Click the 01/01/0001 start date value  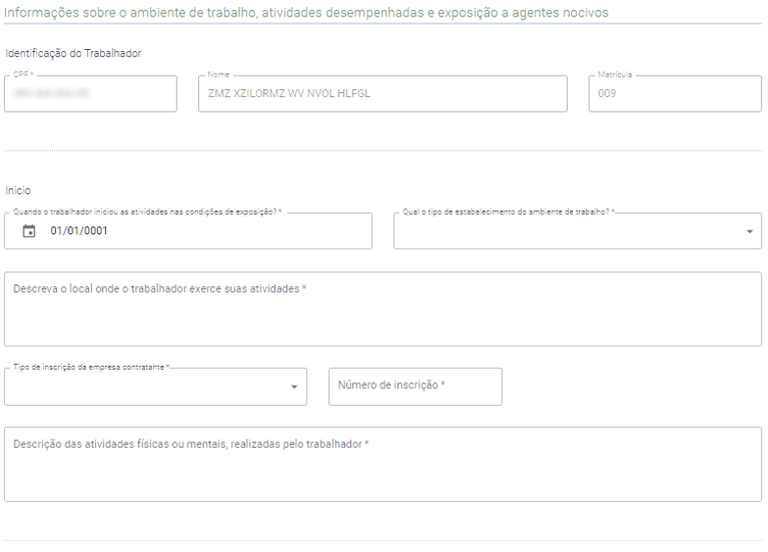pyautogui.click(x=79, y=231)
